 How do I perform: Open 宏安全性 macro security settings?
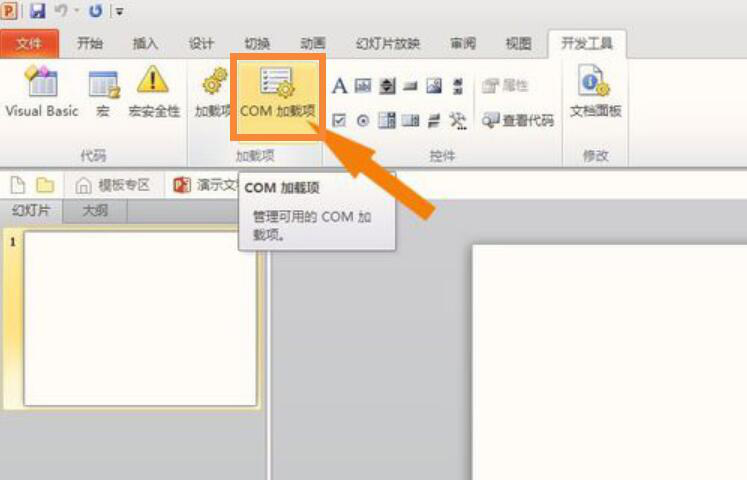[154, 92]
